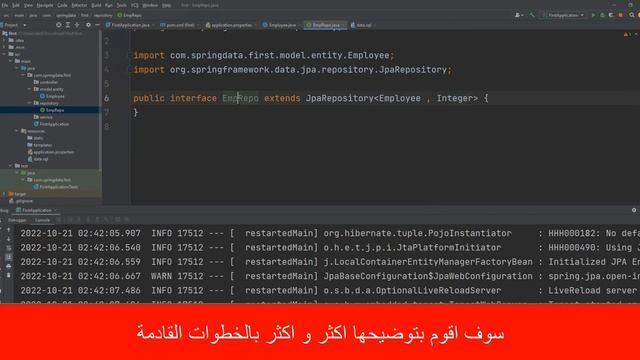The height and width of the screenshot is (360, 640).
Task: Click the repository breadcrumb in navigation bar
Action: click(103, 15)
